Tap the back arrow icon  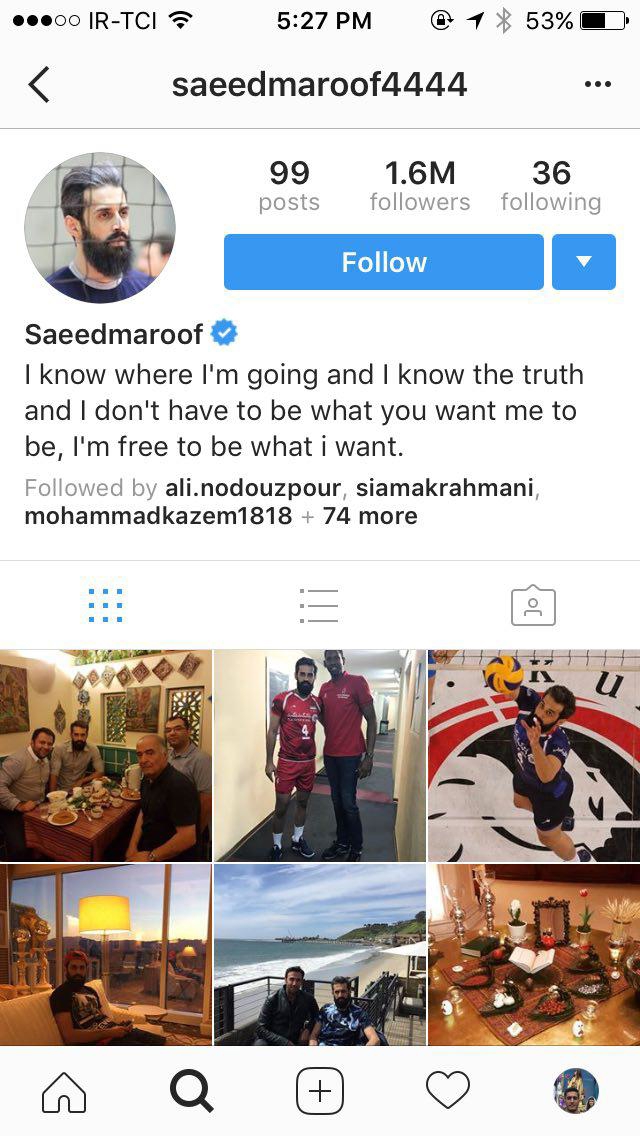click(x=38, y=84)
